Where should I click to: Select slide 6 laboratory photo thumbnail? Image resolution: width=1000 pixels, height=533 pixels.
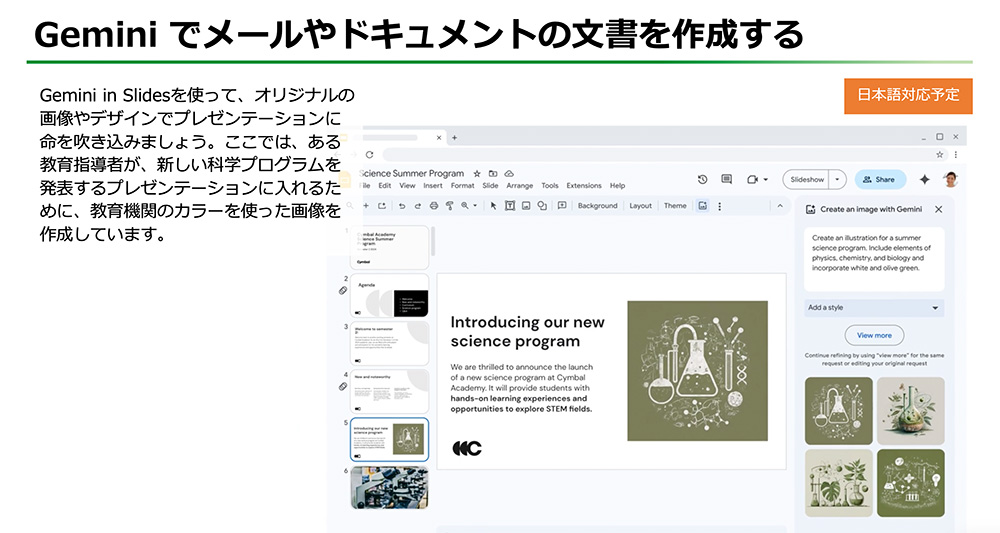tap(390, 488)
